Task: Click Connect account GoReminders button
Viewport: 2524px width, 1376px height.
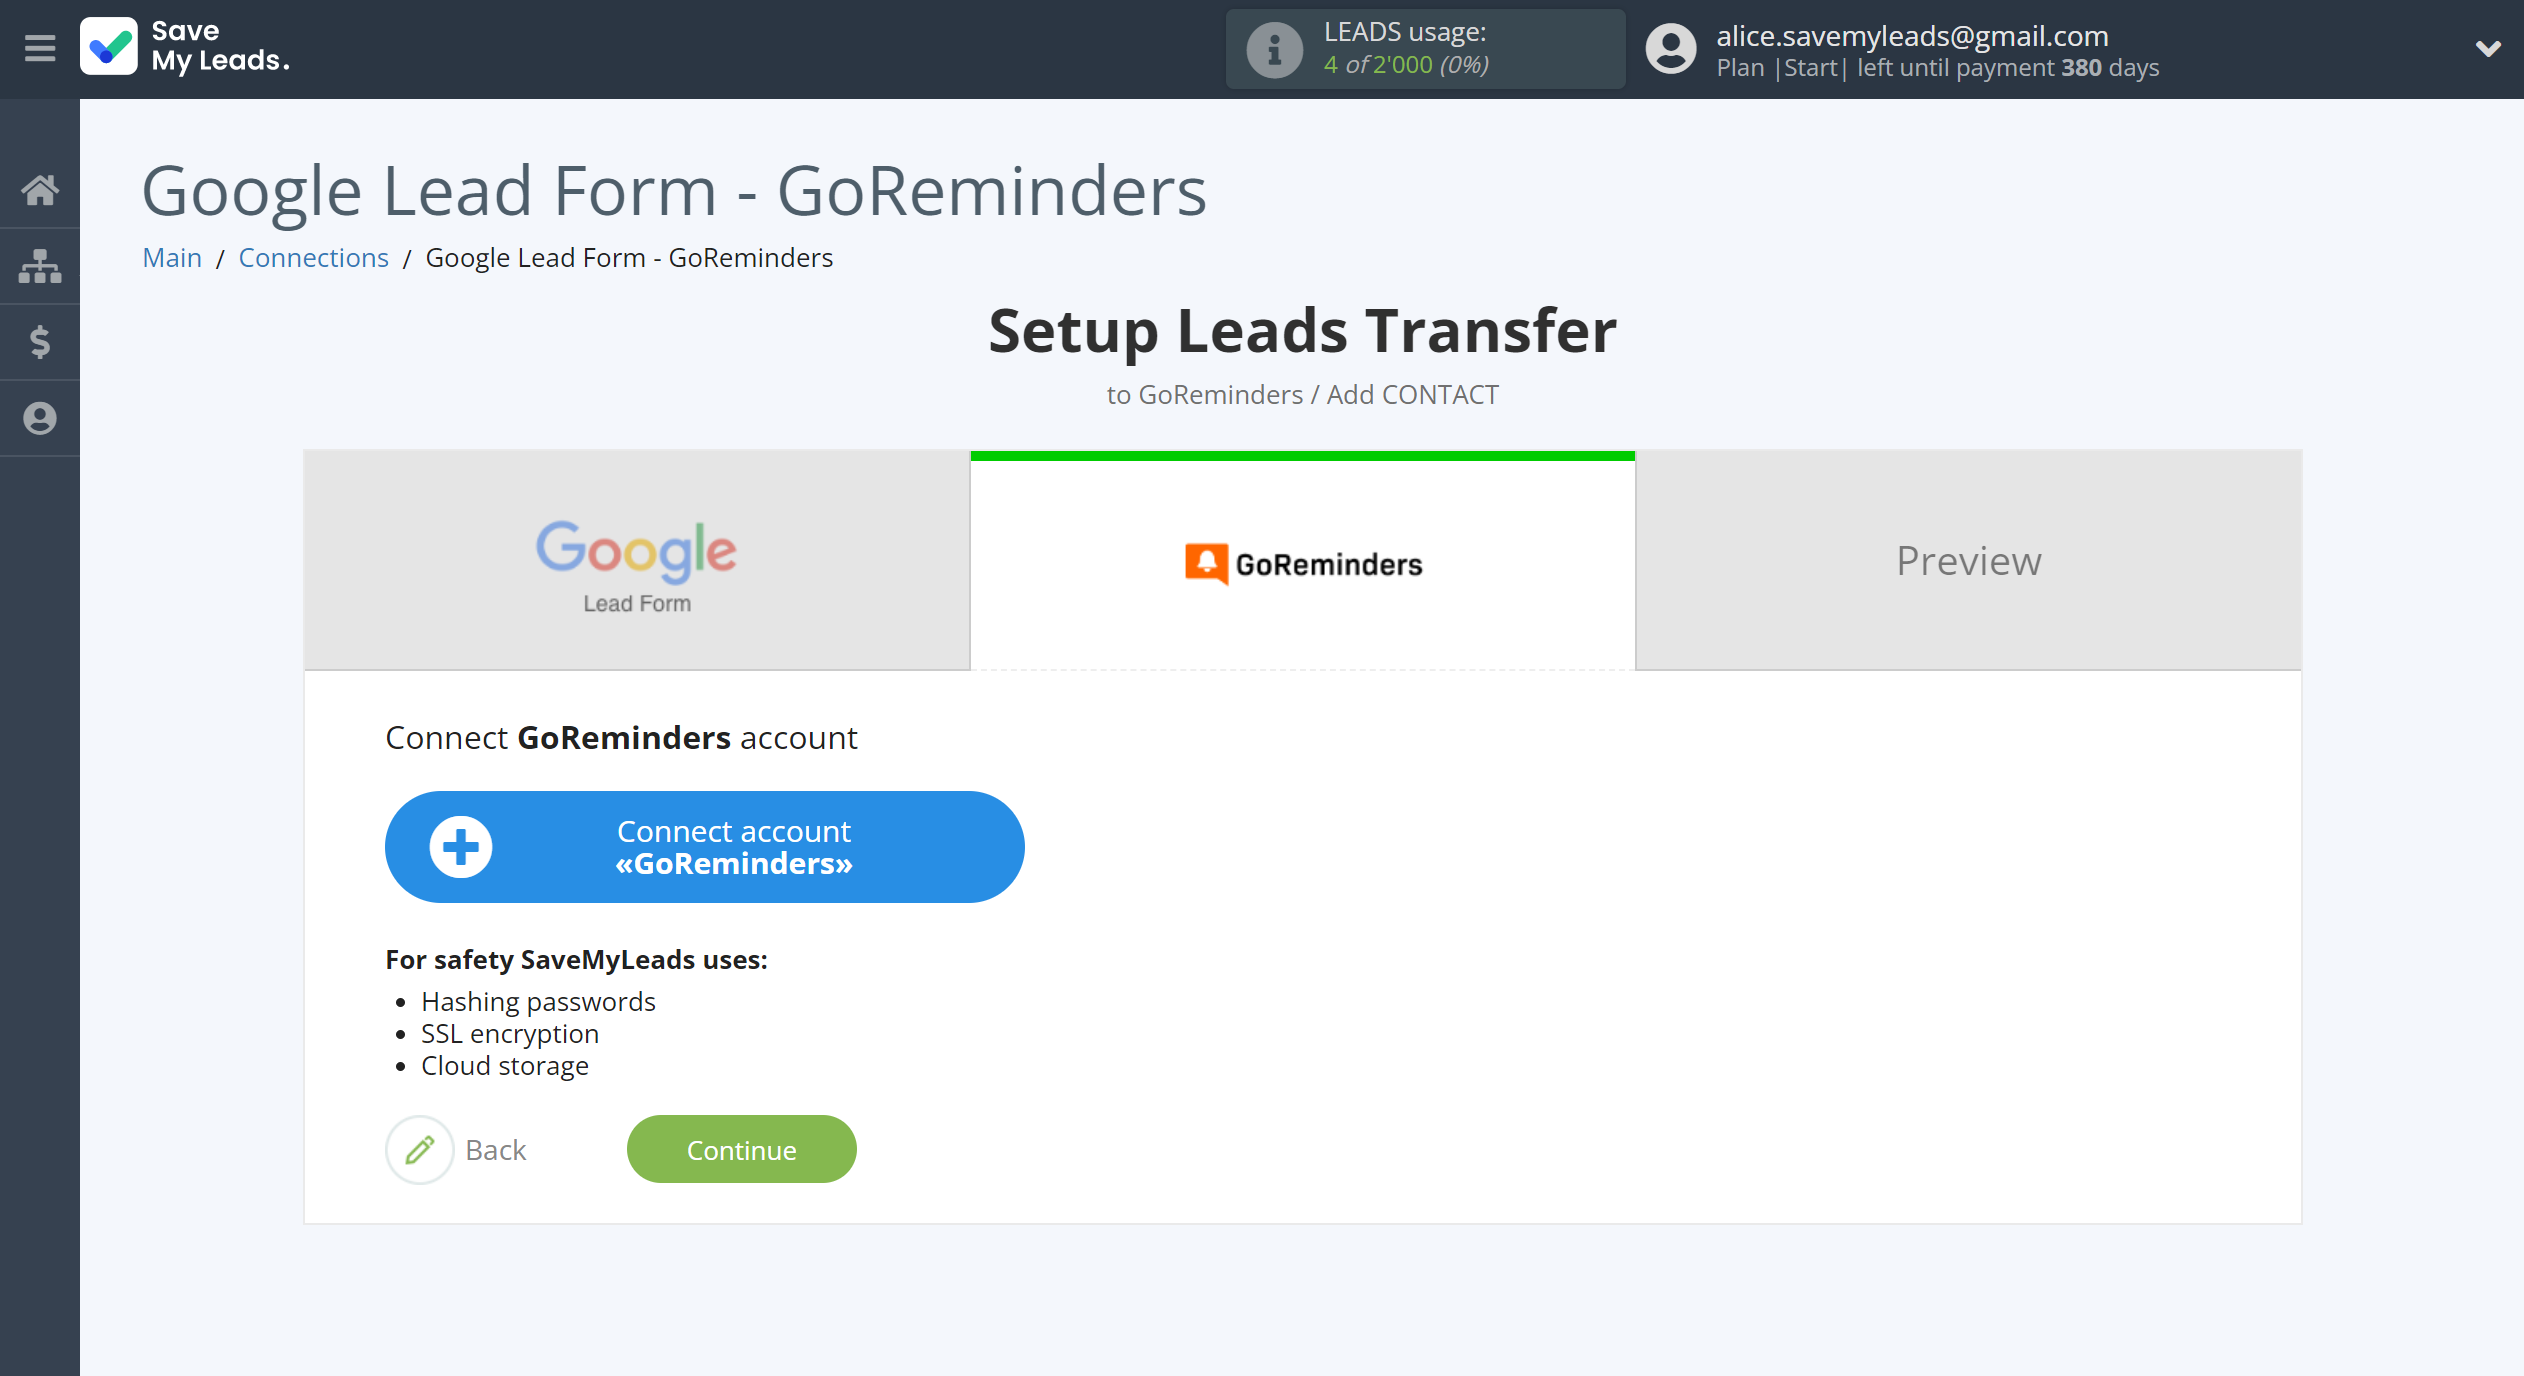Action: click(703, 847)
